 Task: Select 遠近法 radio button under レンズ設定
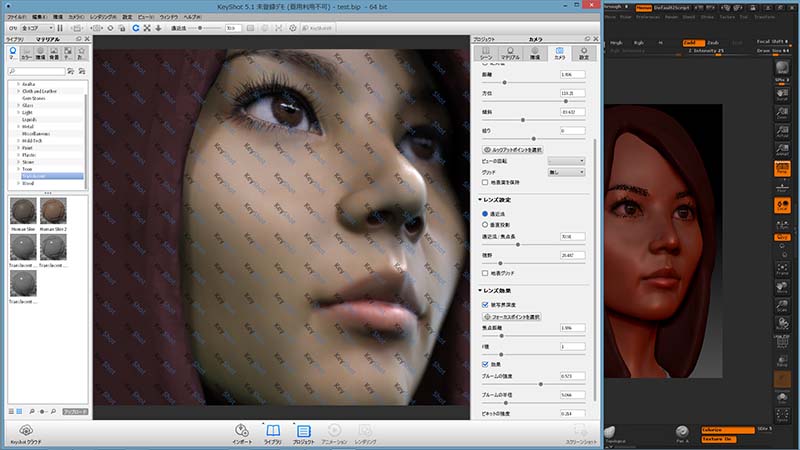[x=485, y=214]
